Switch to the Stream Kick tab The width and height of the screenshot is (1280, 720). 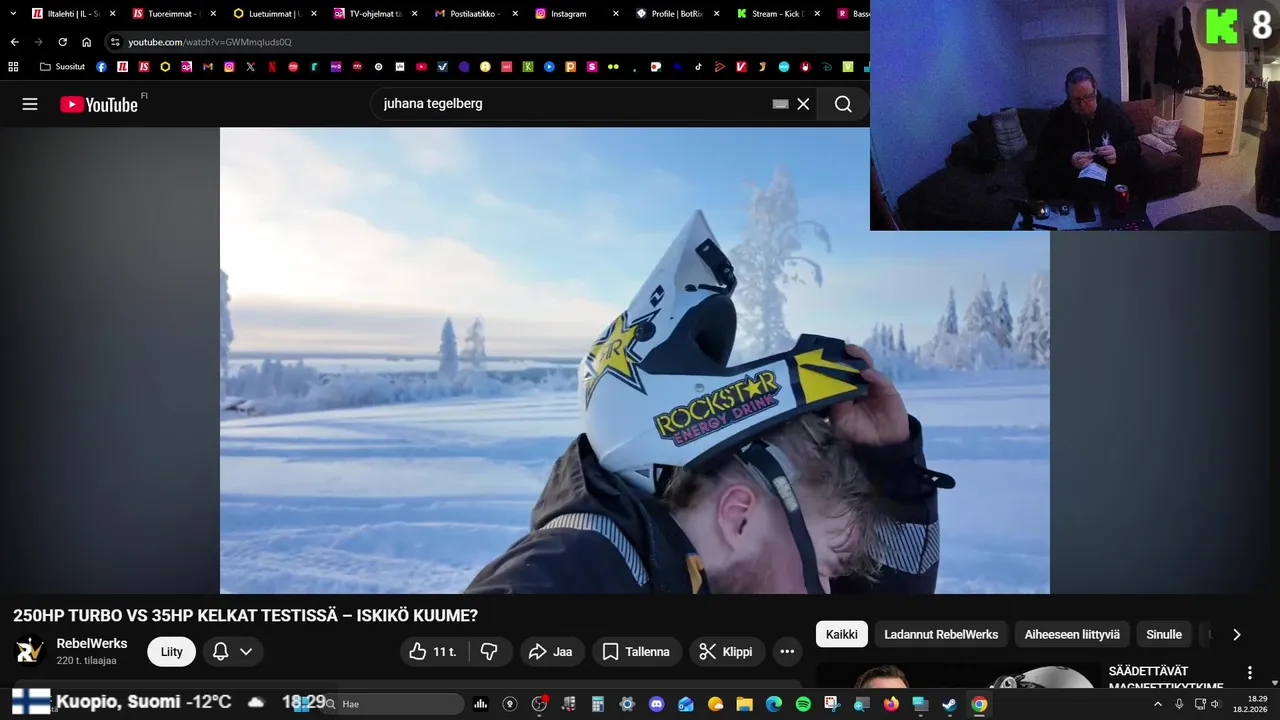[x=779, y=14]
